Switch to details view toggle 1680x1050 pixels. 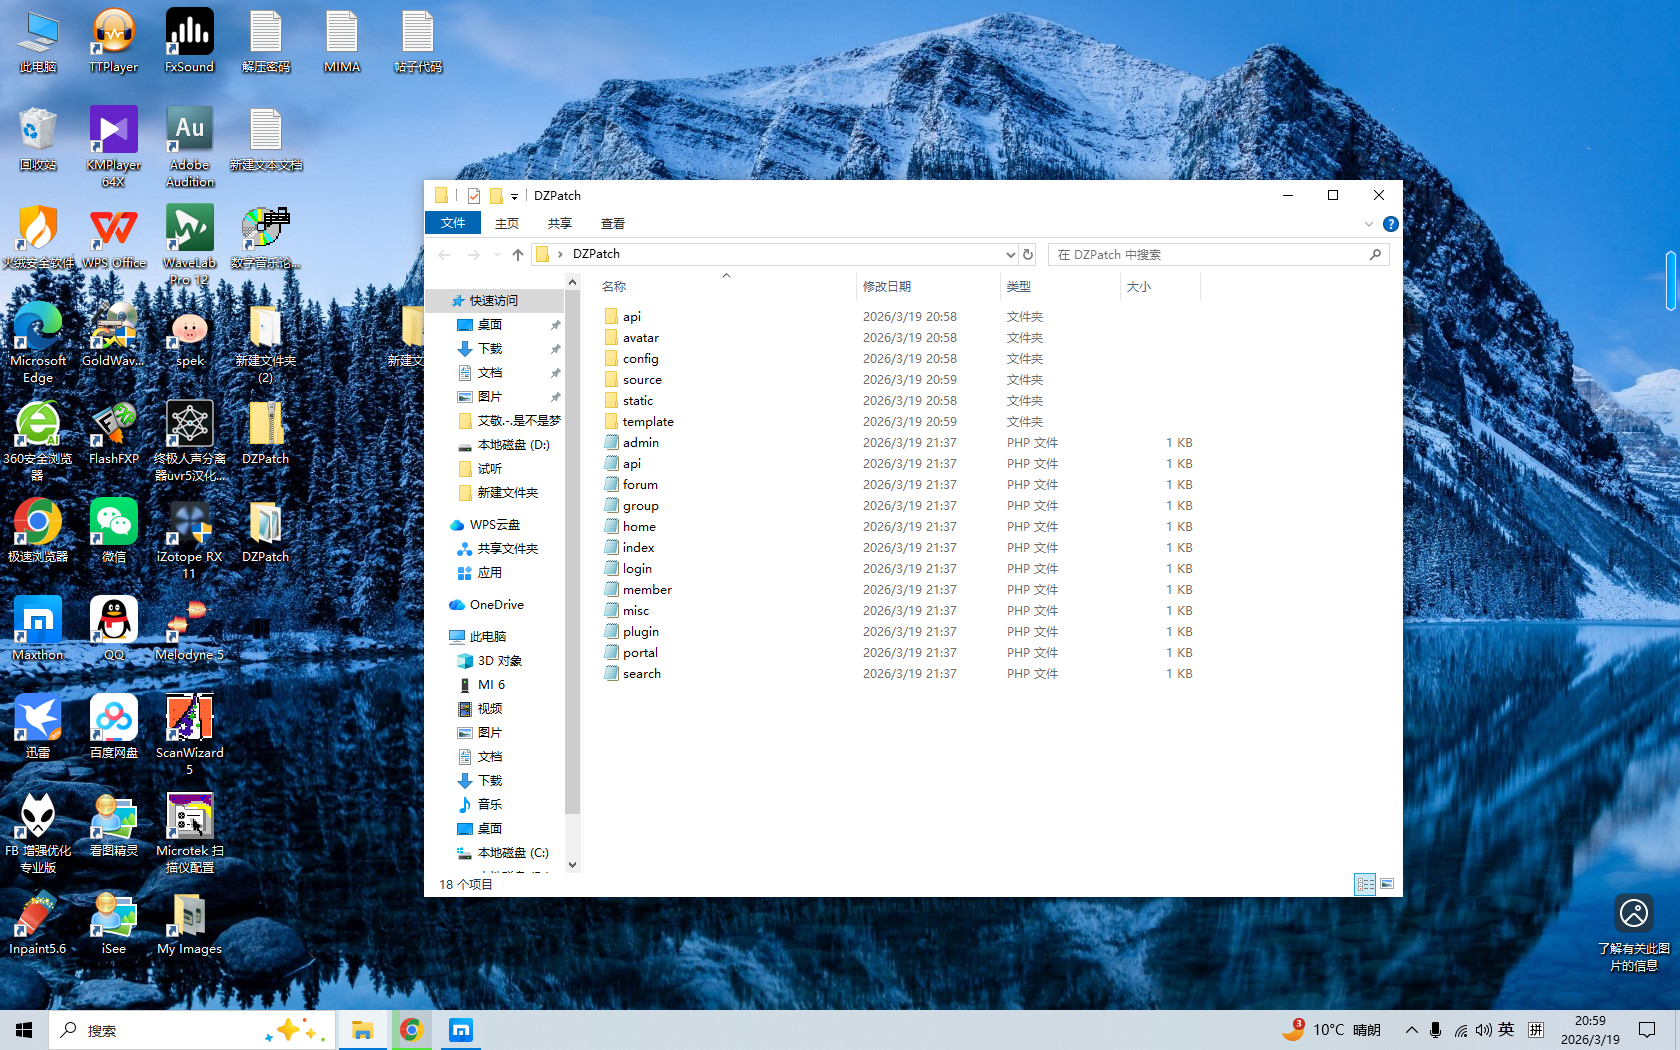coord(1365,884)
